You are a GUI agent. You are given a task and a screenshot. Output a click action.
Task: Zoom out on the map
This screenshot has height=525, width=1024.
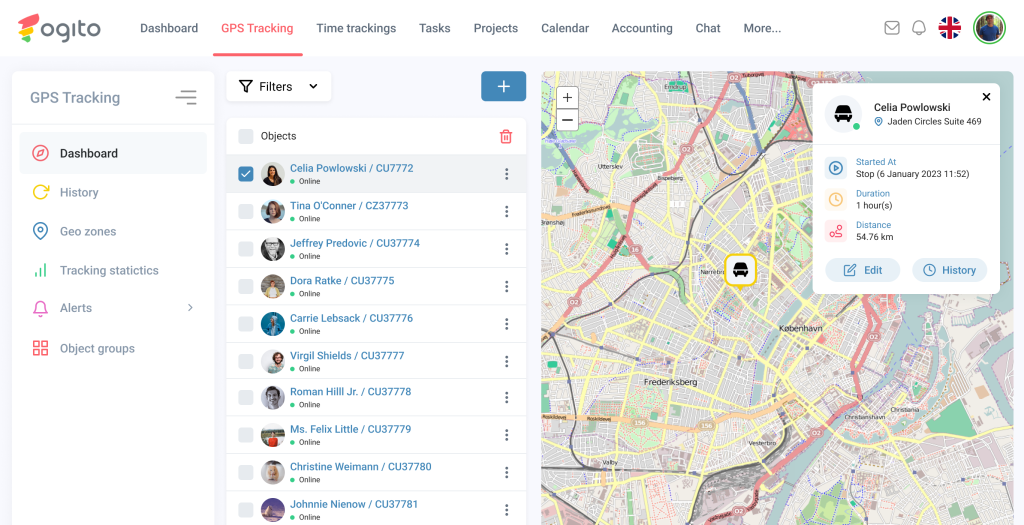pos(567,120)
